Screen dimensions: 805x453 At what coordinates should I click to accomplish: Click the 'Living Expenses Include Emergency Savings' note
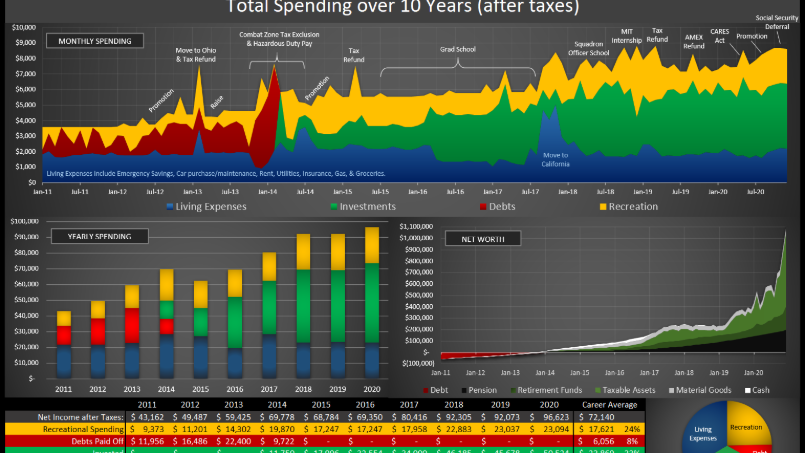[216, 174]
